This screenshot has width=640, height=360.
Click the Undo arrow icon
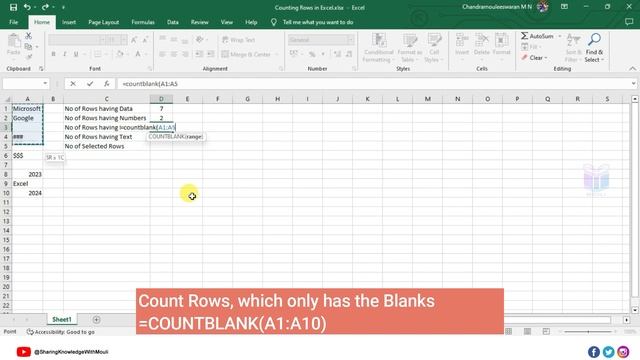pos(27,7)
